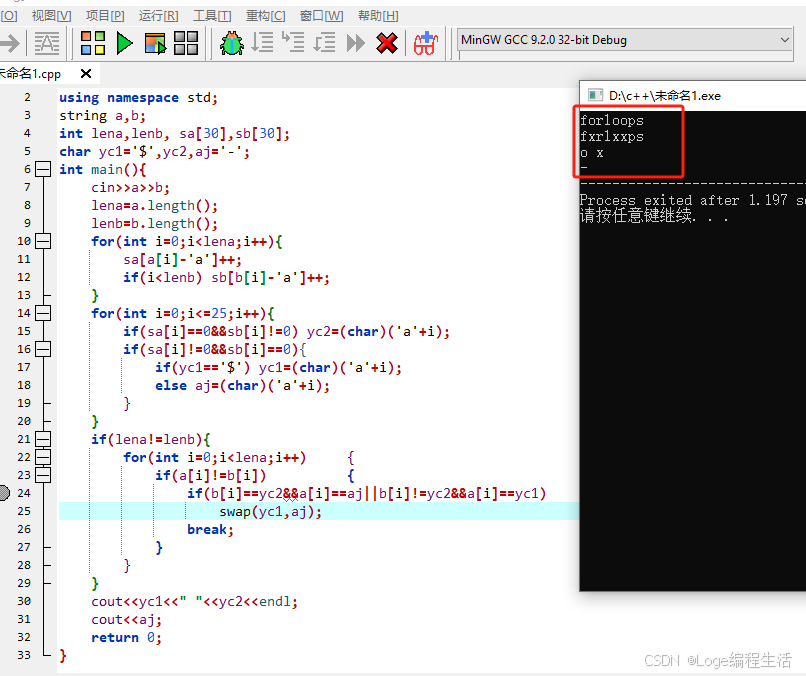Toggle the breakpoint marker at line 24

pos(4,493)
